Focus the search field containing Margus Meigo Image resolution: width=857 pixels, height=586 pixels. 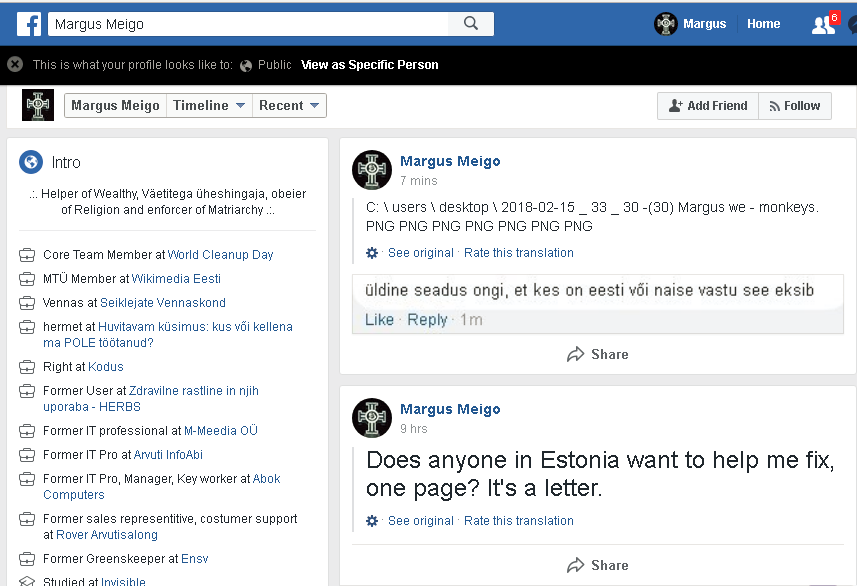coord(248,24)
